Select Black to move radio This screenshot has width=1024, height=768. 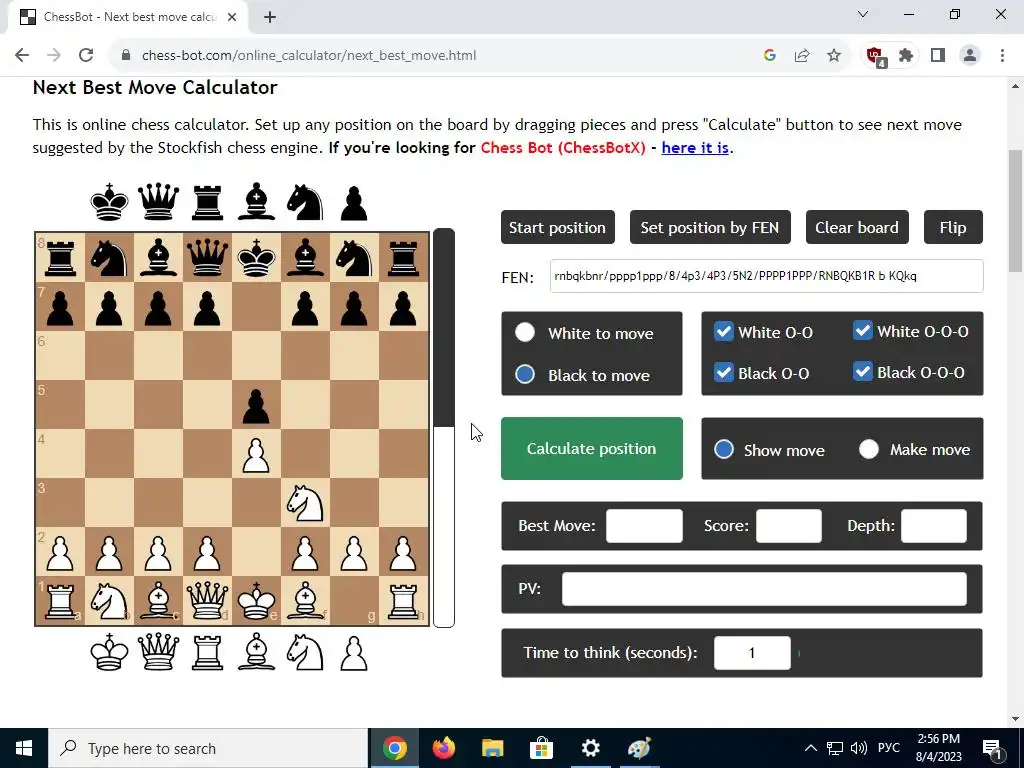pyautogui.click(x=525, y=374)
